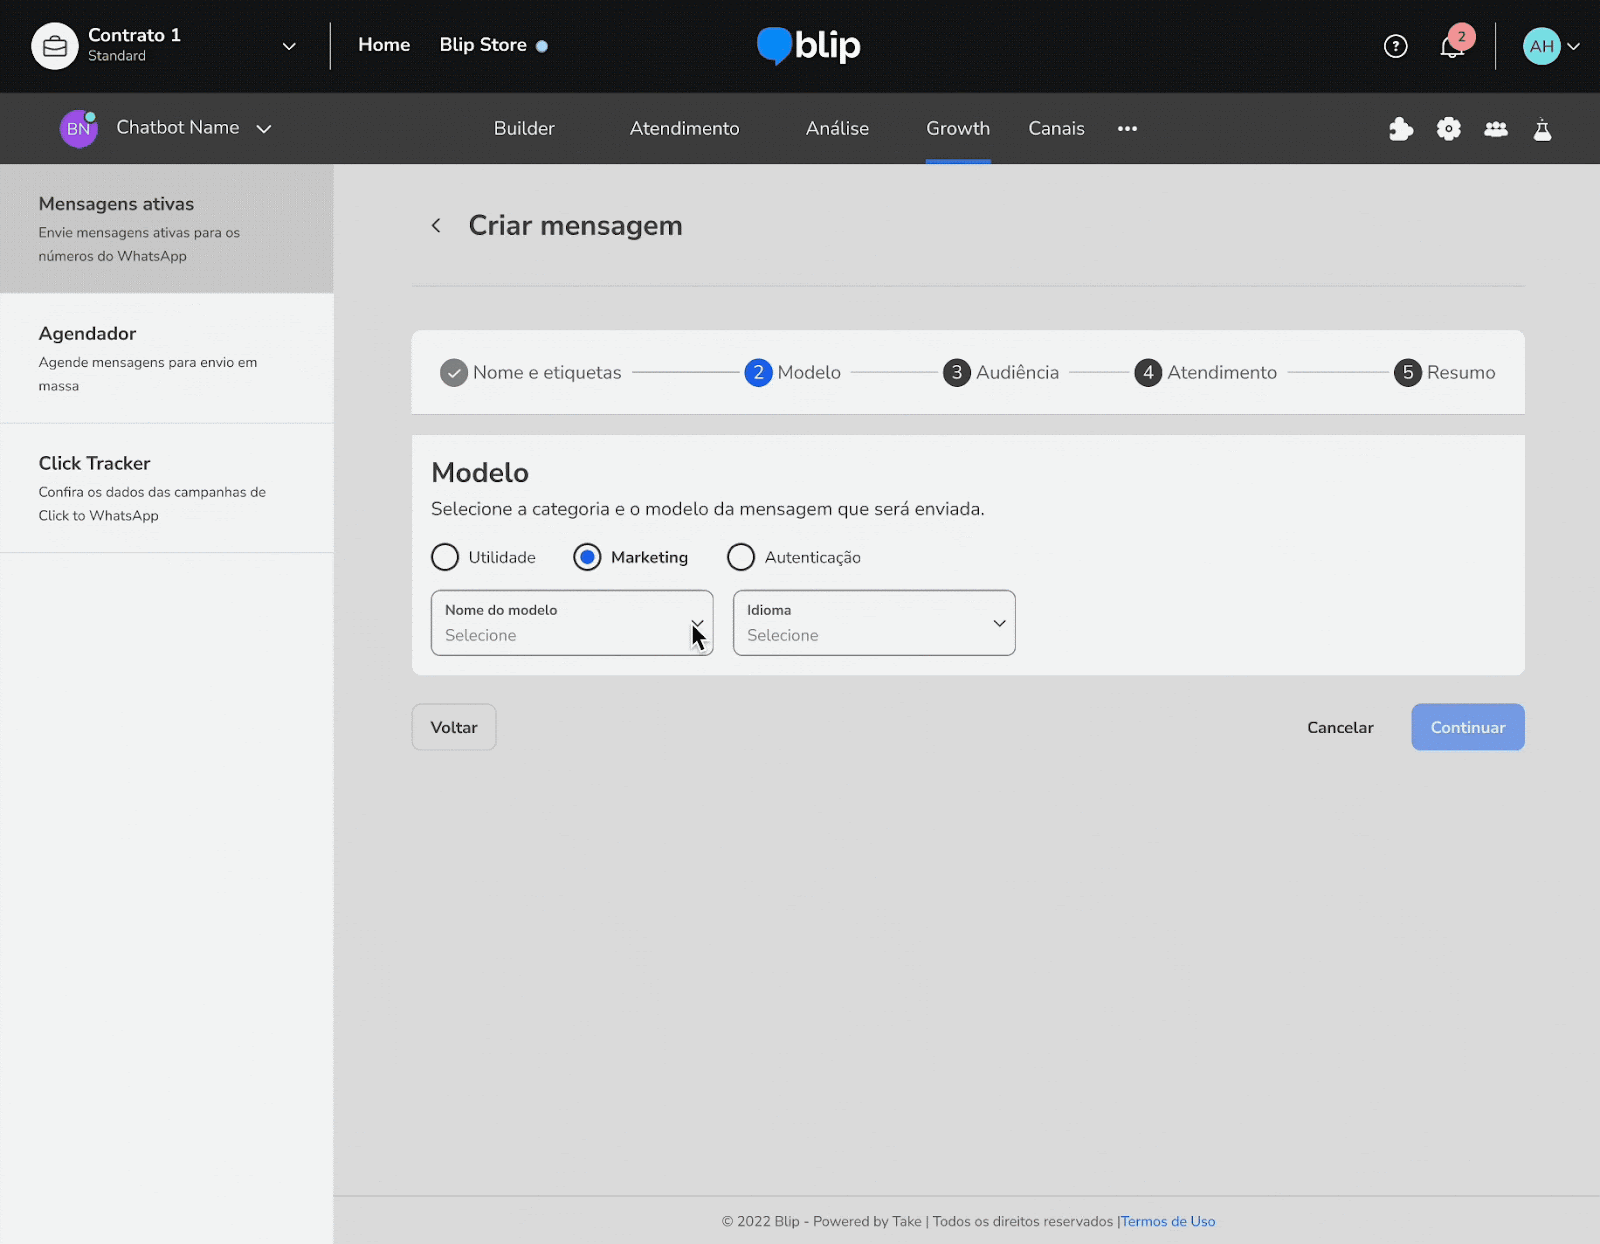Open the more options ellipsis menu
The width and height of the screenshot is (1600, 1244).
tap(1127, 129)
